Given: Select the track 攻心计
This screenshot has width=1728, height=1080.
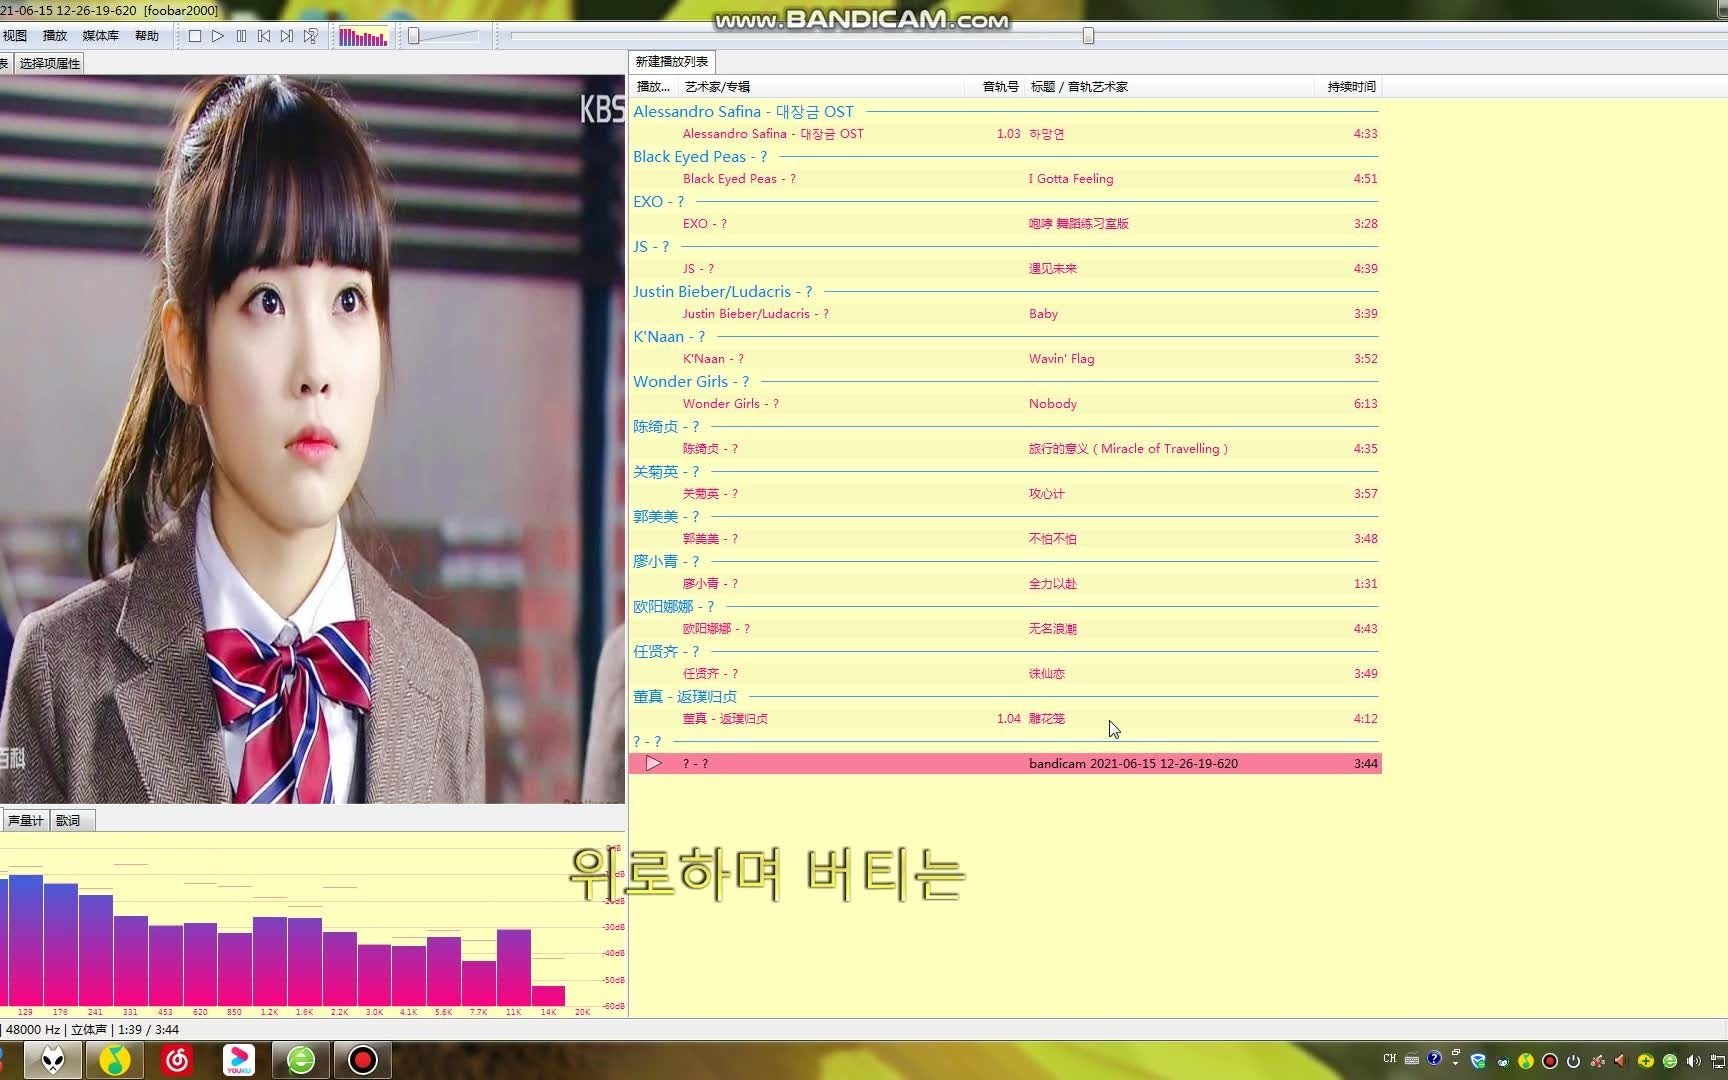Looking at the screenshot, I should [x=1005, y=494].
